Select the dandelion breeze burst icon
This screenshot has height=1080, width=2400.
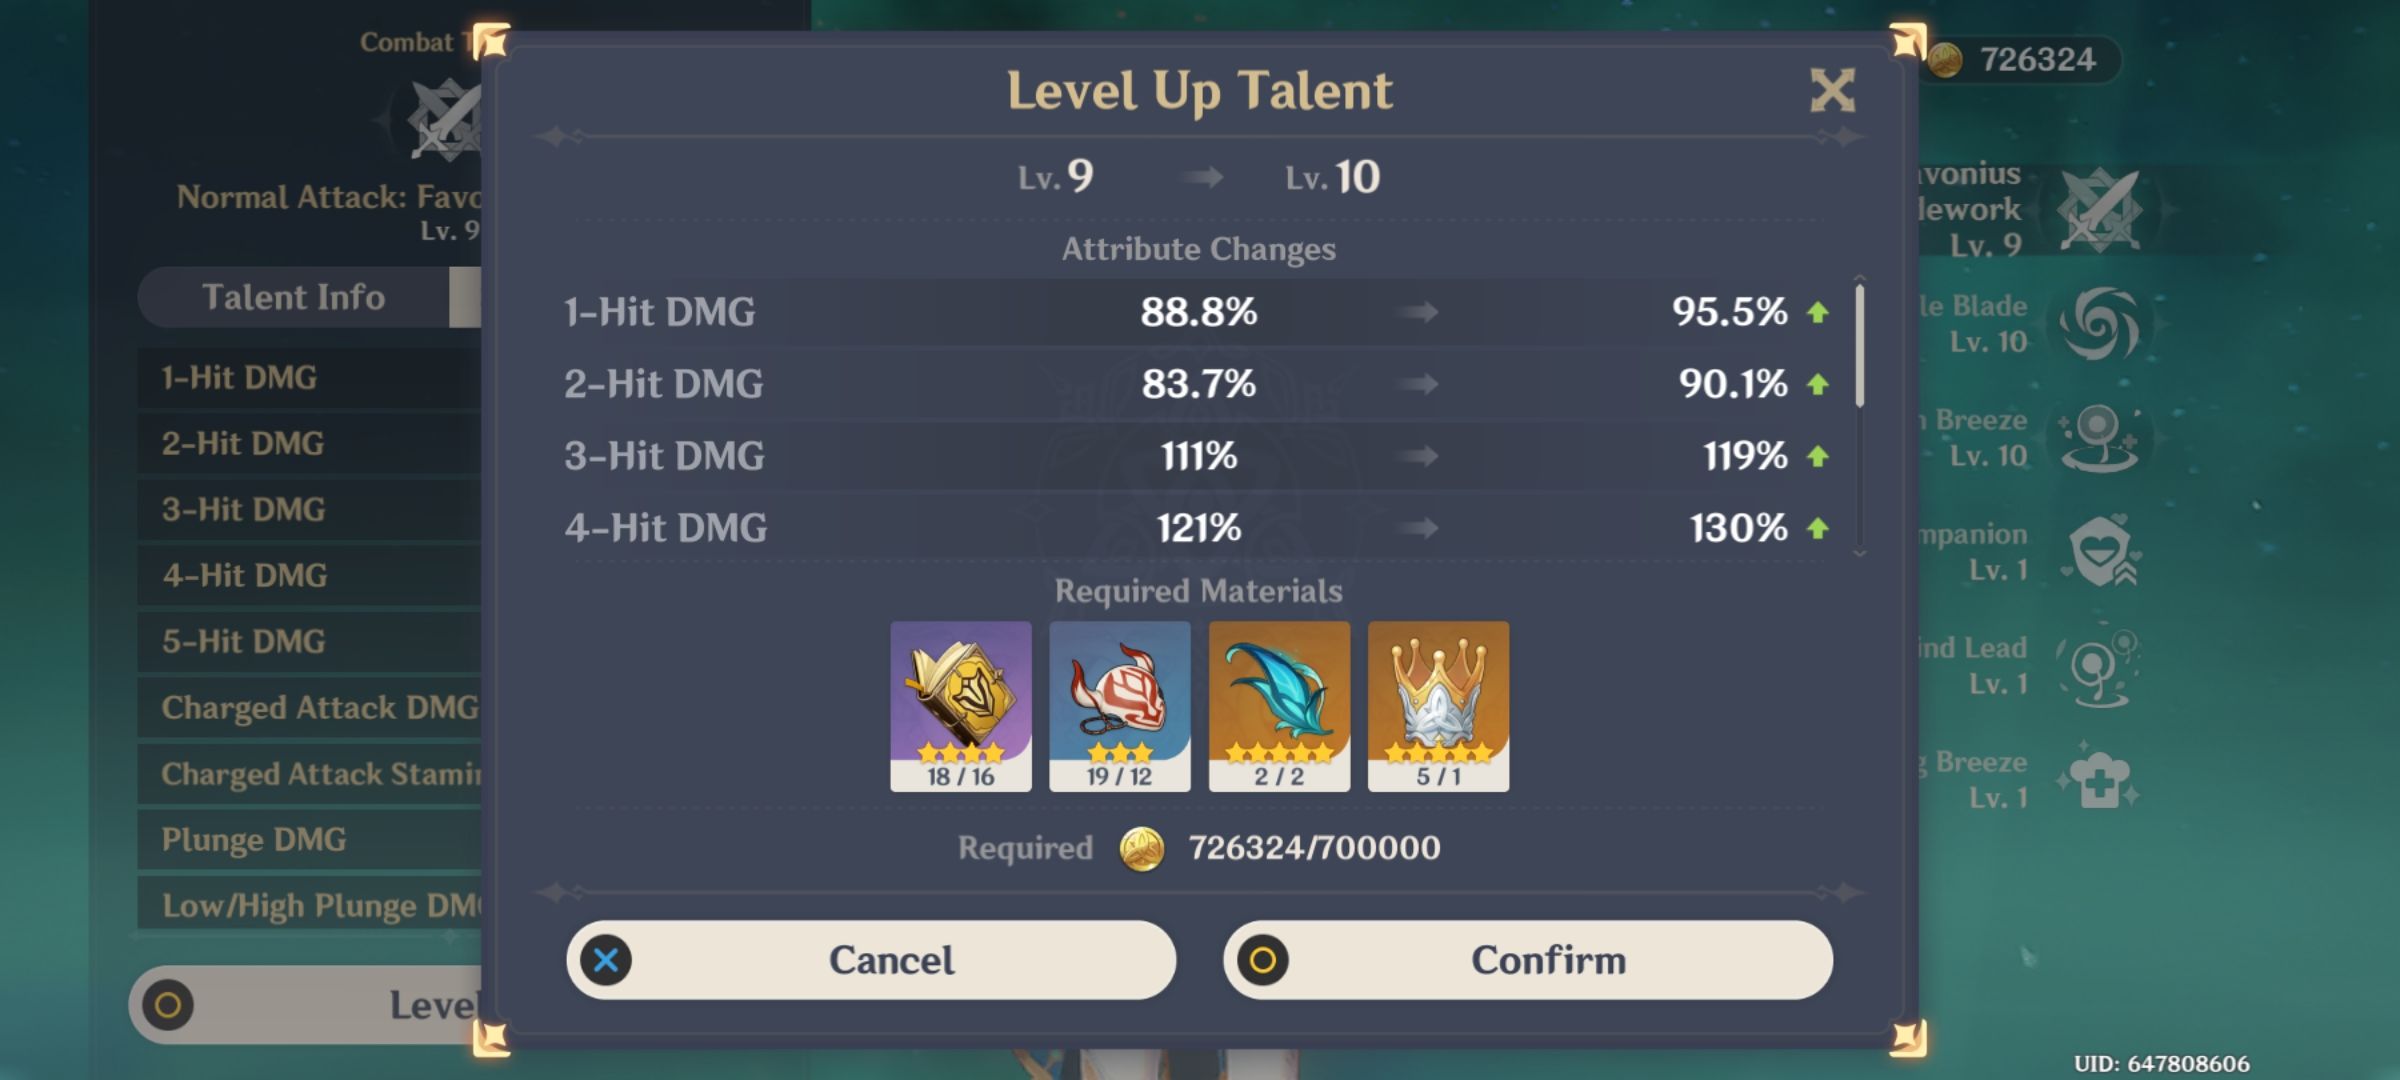(2099, 438)
